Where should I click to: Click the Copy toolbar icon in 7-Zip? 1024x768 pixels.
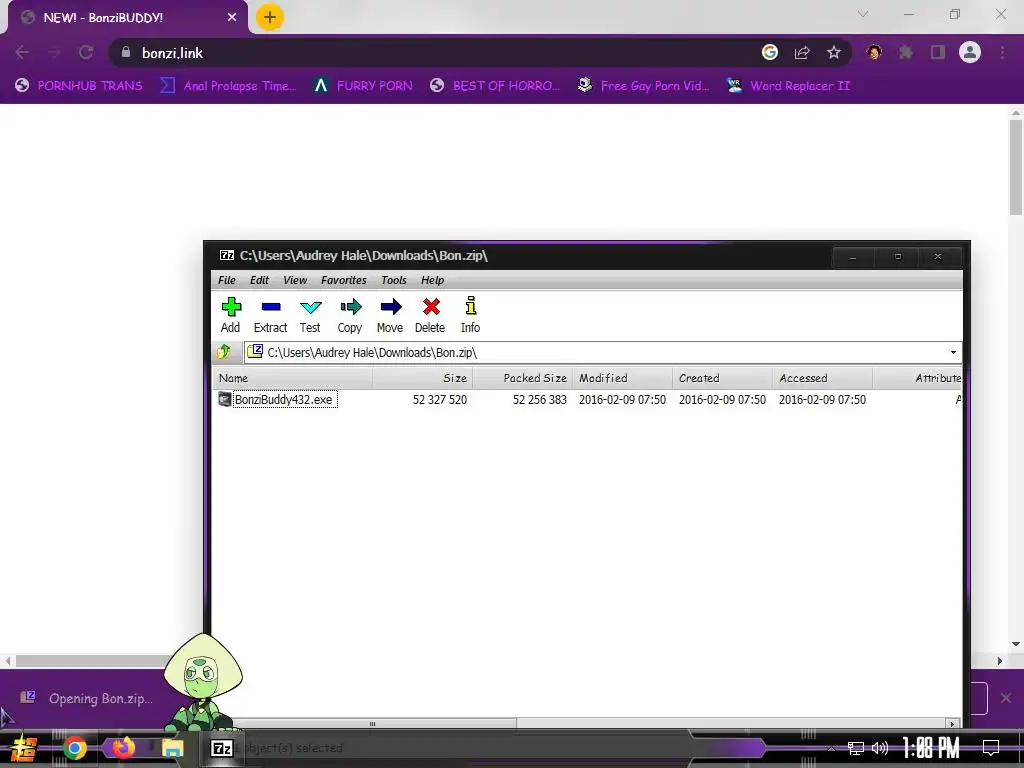point(350,315)
